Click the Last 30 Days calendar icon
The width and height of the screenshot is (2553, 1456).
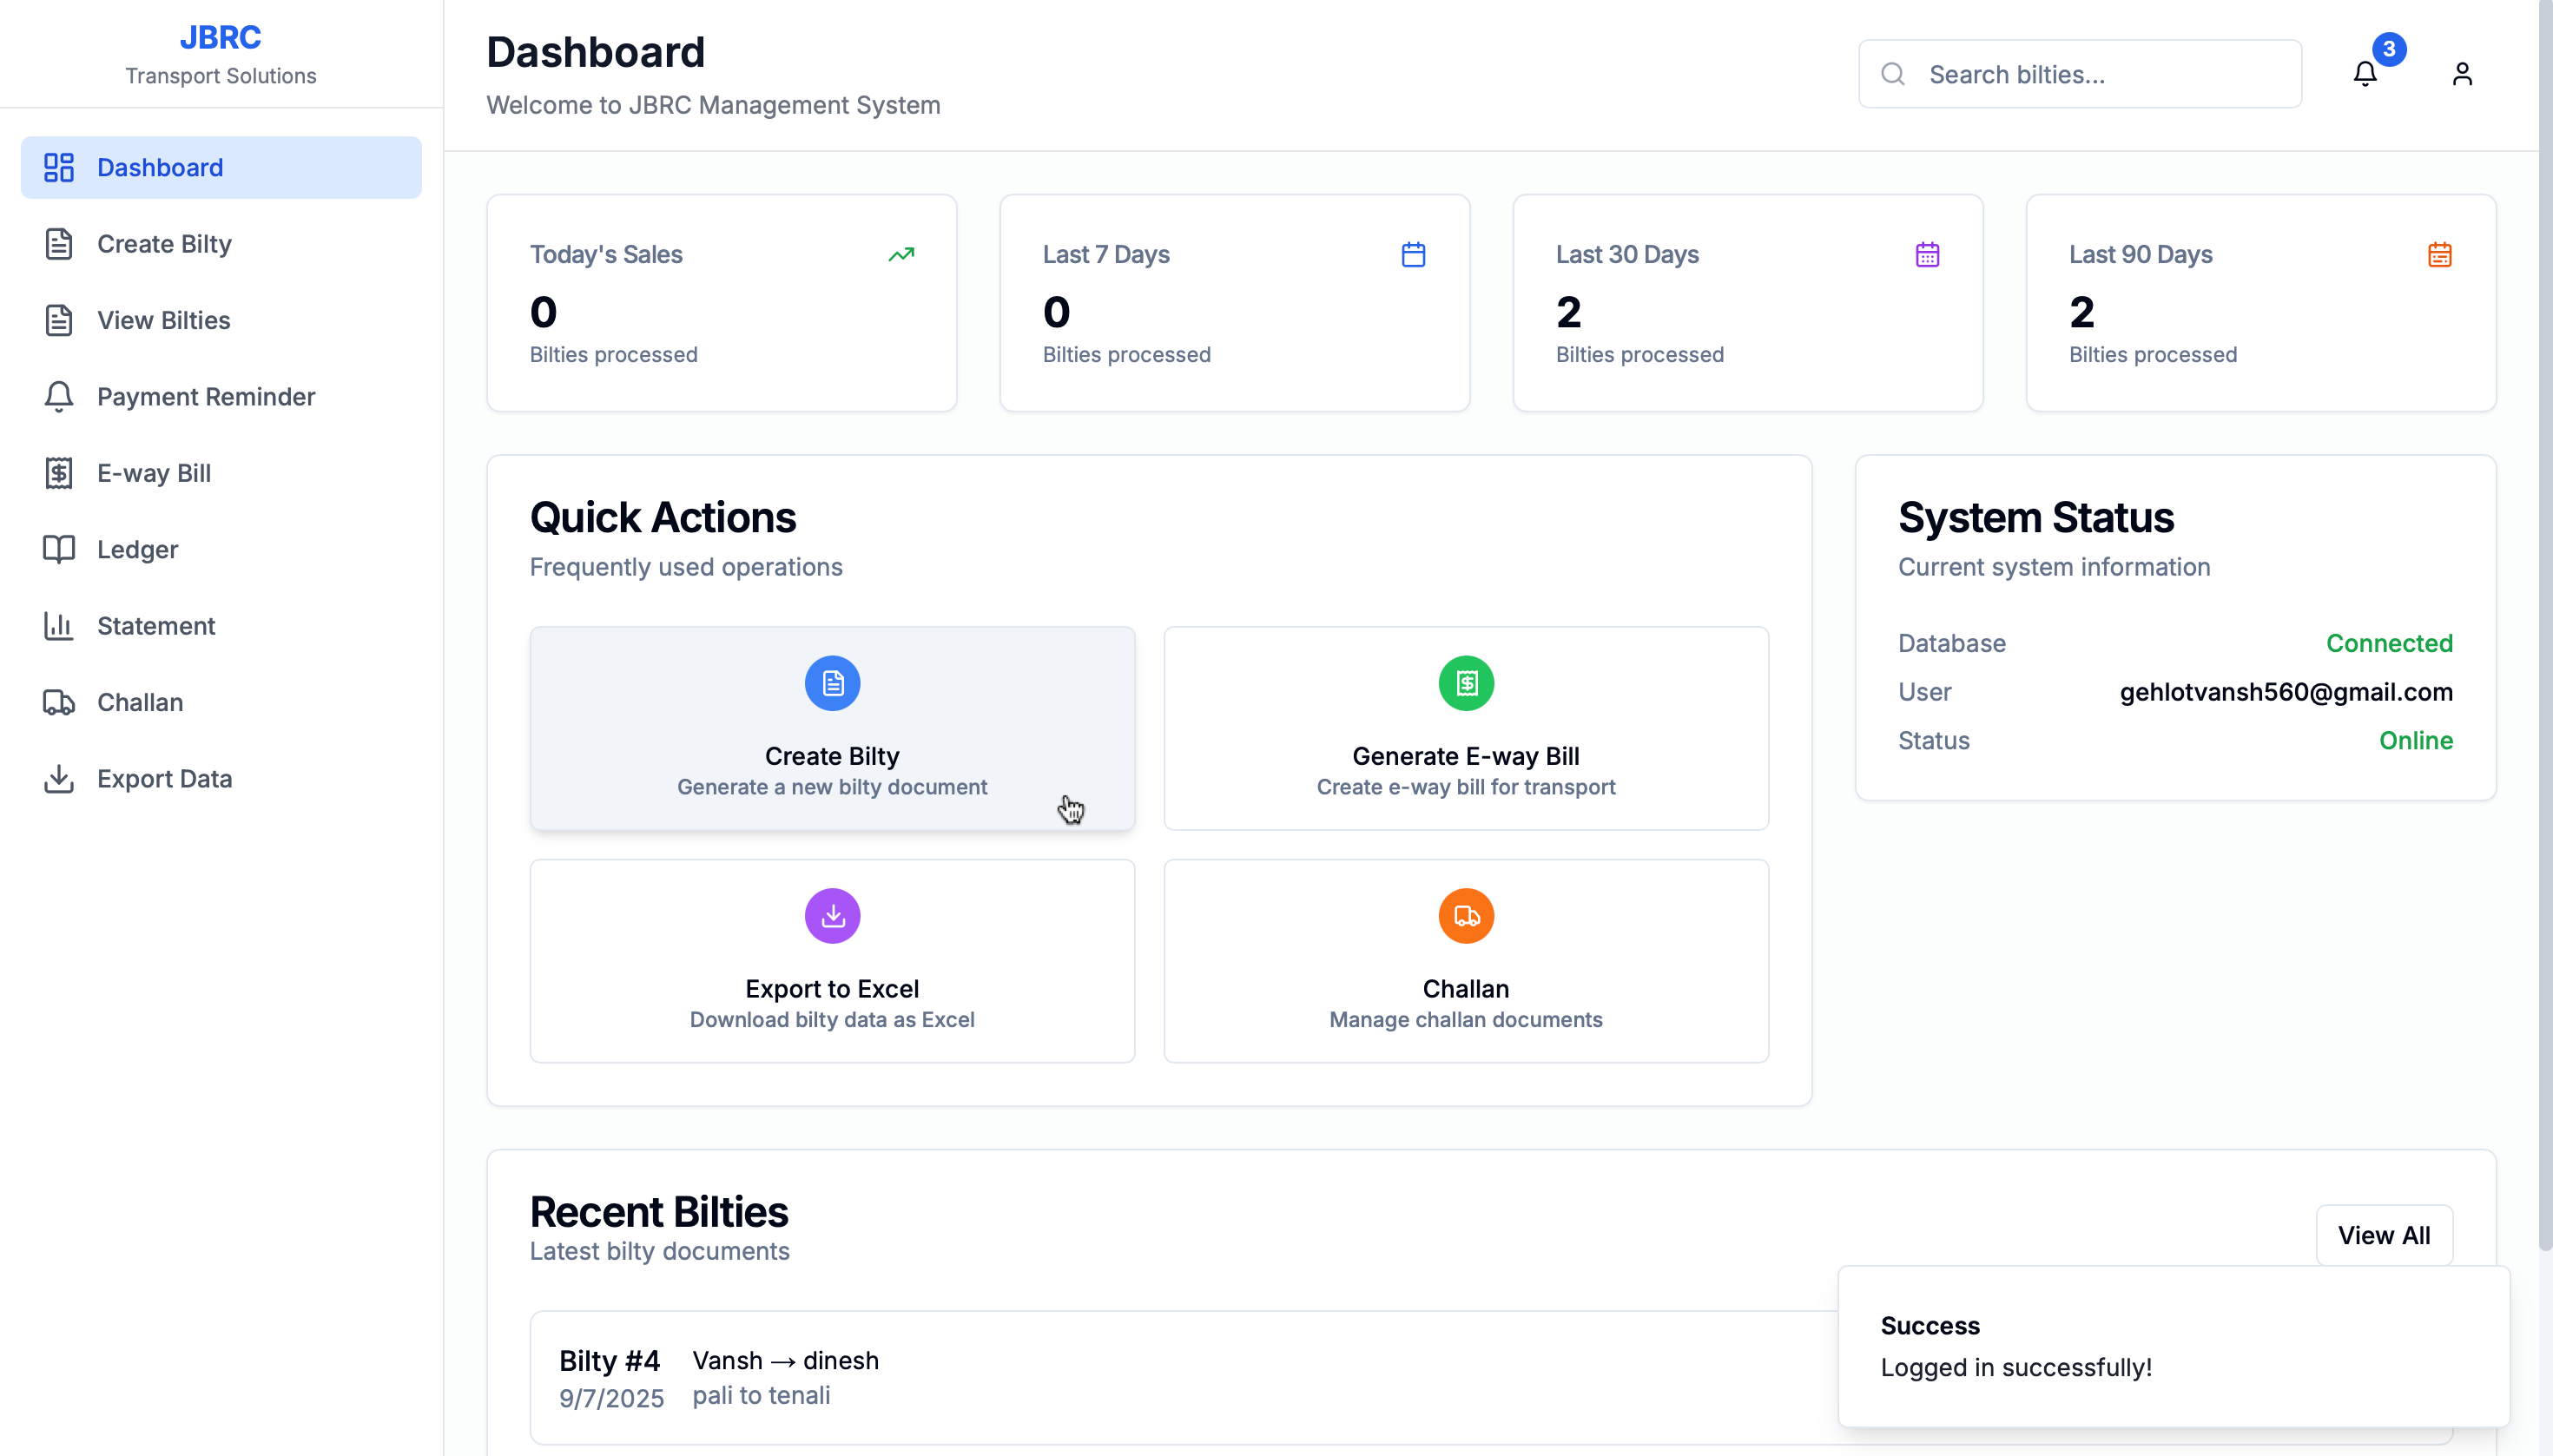pyautogui.click(x=1926, y=255)
